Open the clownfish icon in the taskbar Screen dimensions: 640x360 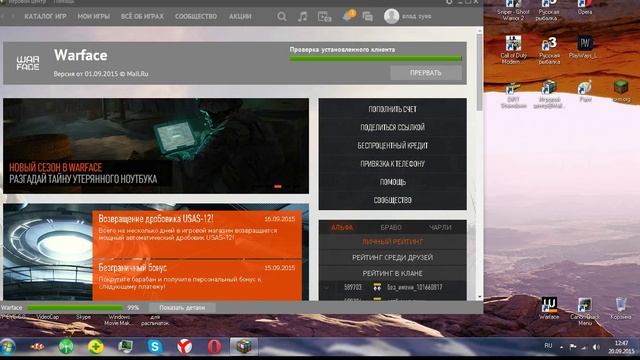[x=38, y=347]
